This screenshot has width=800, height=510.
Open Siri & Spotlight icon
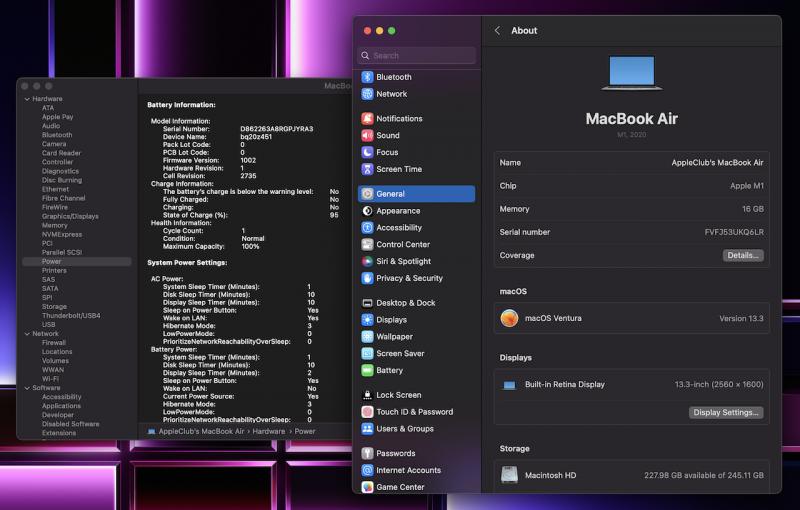367,262
